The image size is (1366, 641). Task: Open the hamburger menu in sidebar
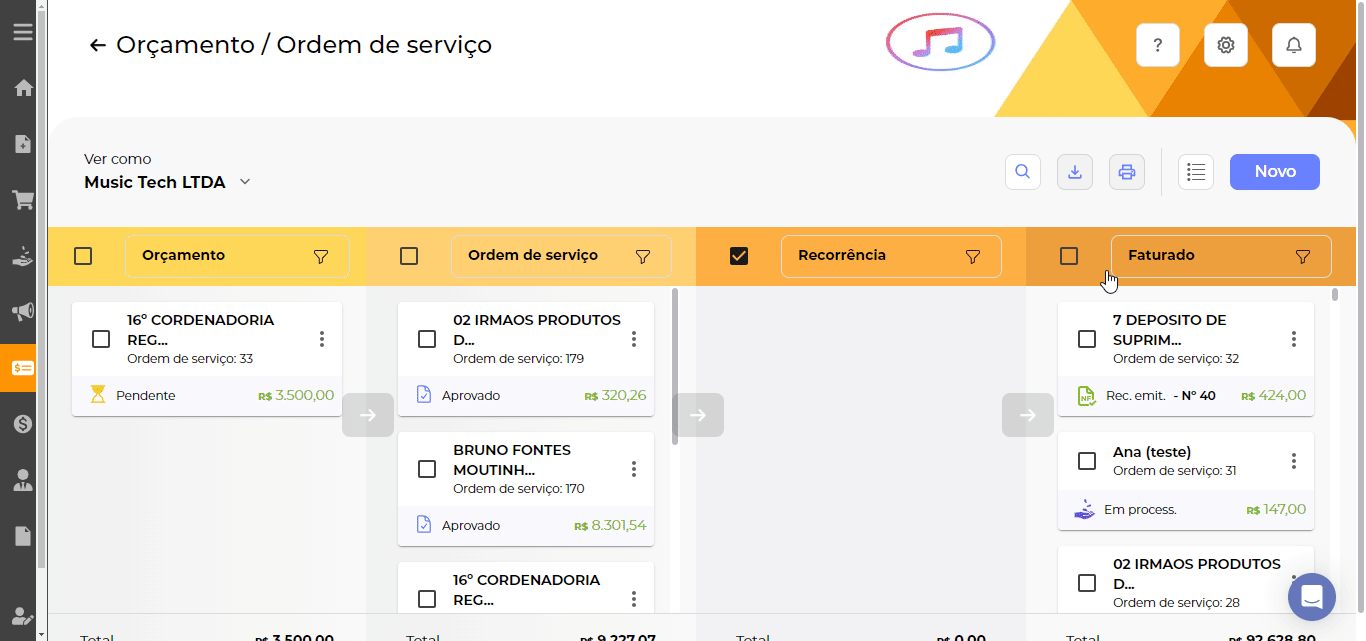[x=22, y=32]
